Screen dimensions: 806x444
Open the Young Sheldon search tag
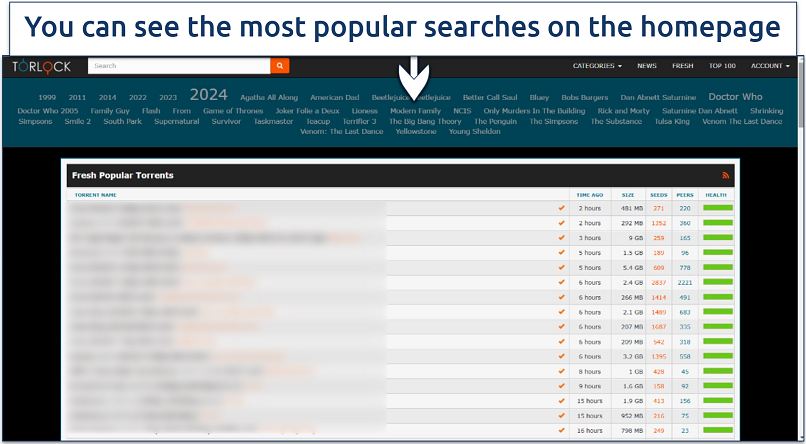pyautogui.click(x=474, y=131)
